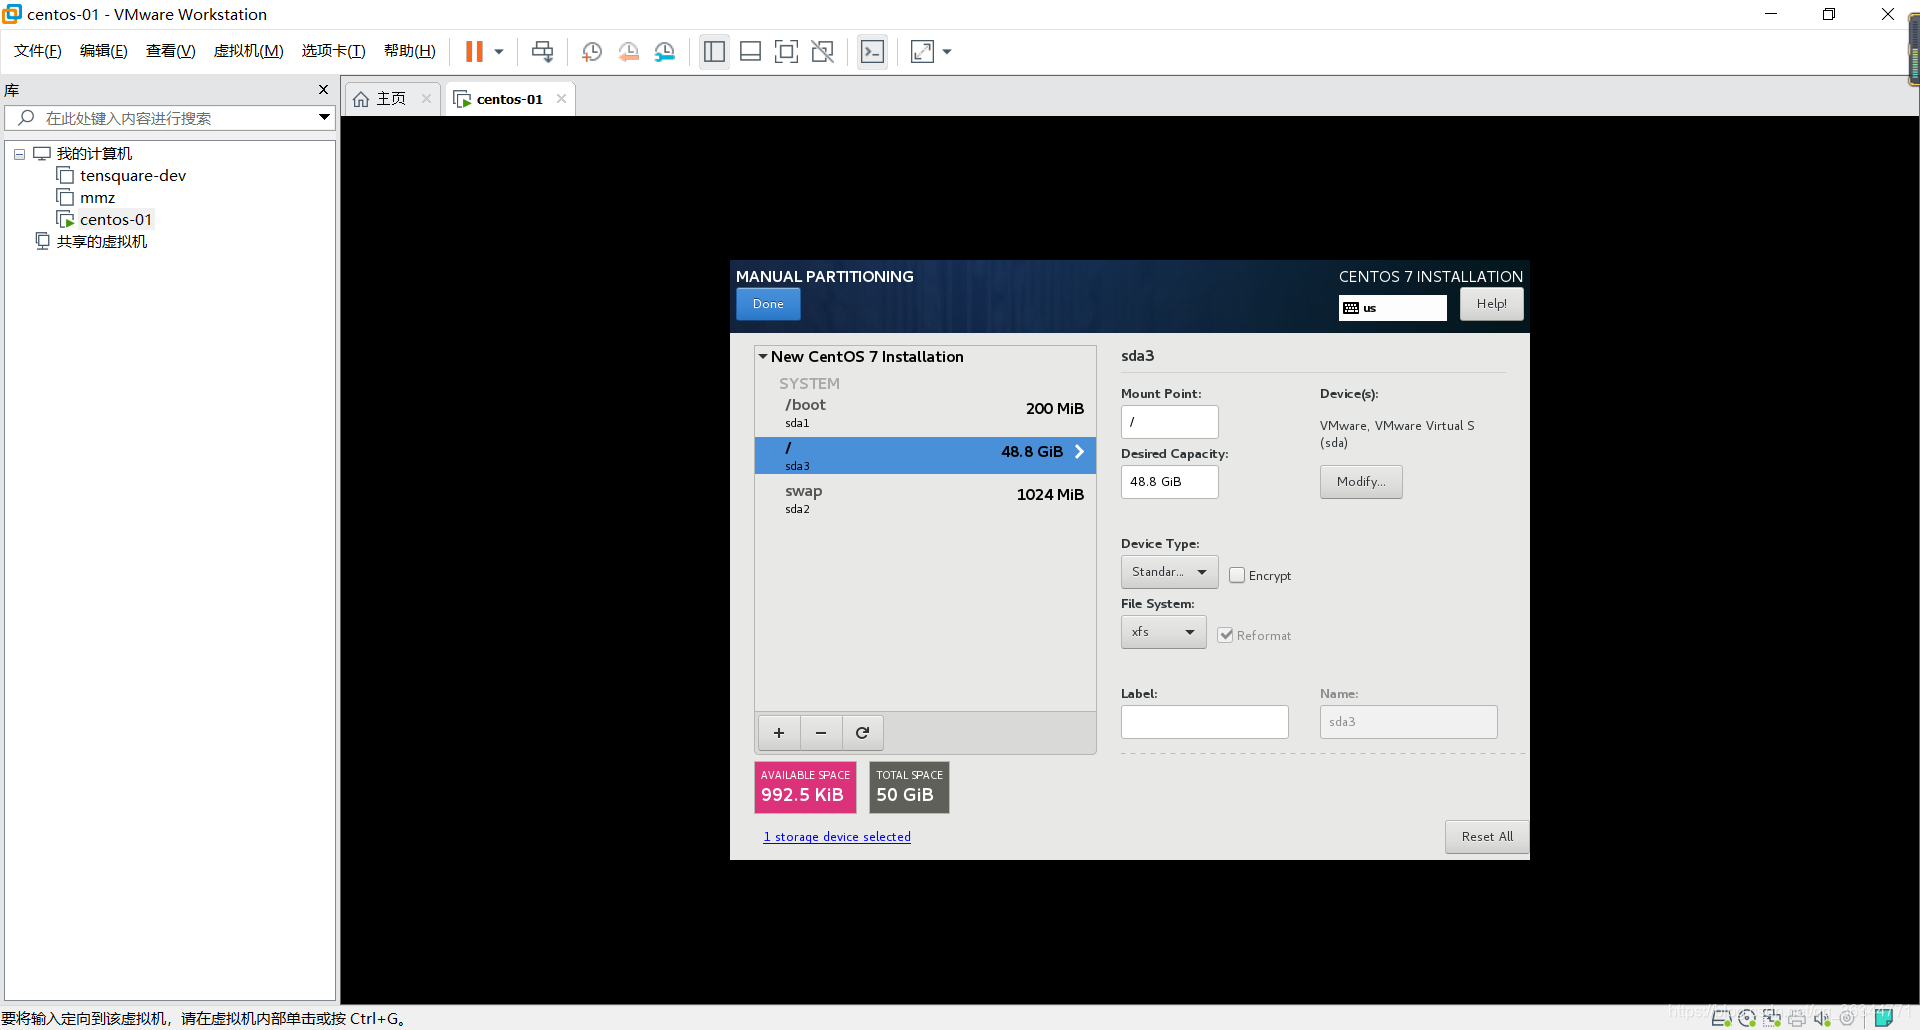The image size is (1920, 1030).
Task: Click the Reset All button
Action: (x=1487, y=837)
